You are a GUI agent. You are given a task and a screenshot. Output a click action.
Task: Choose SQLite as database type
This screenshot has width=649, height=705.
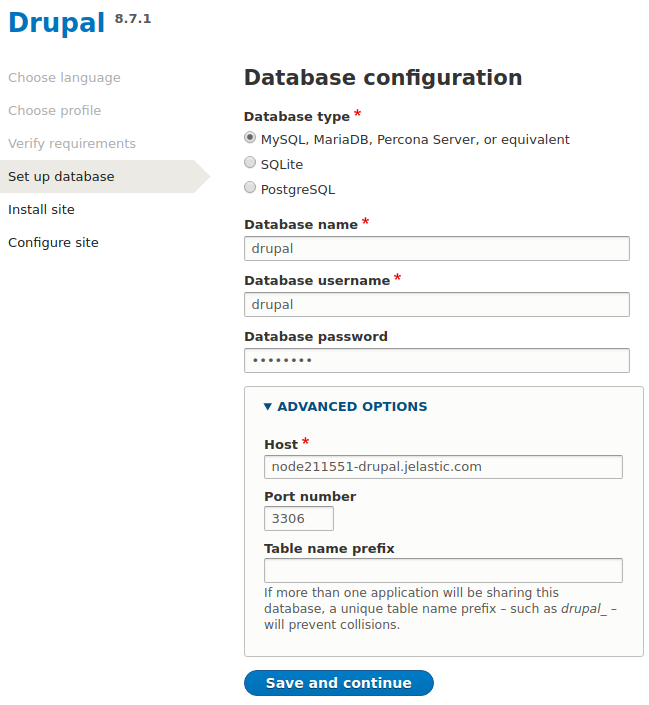[x=250, y=163]
